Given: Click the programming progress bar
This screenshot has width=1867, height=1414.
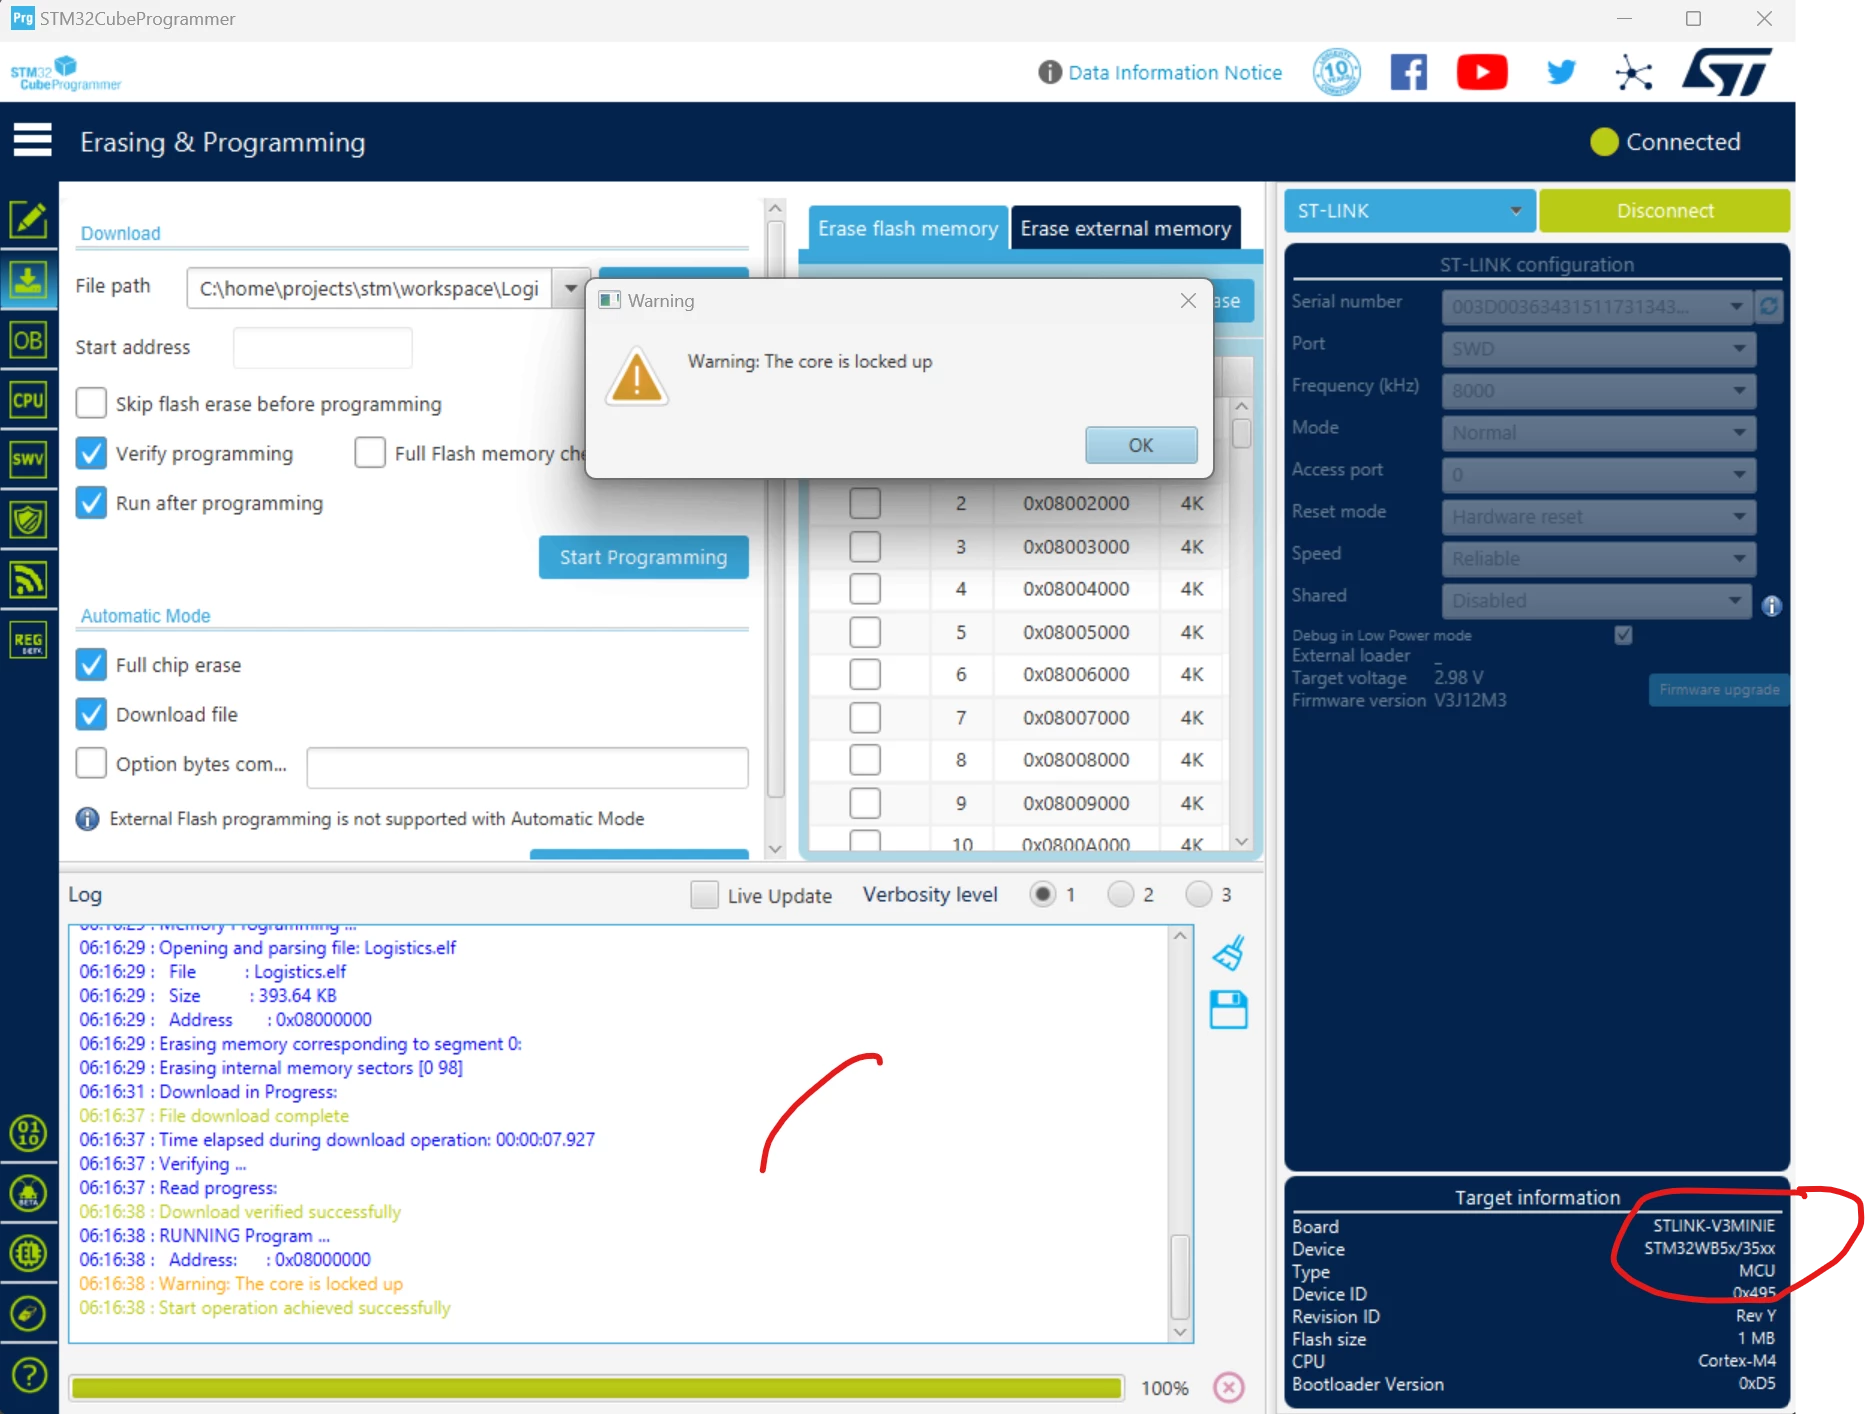Looking at the screenshot, I should pos(597,1387).
